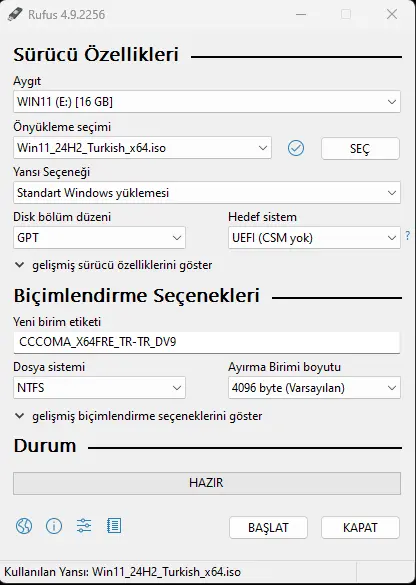Show the log window icon
The height and width of the screenshot is (585, 416).
114,526
